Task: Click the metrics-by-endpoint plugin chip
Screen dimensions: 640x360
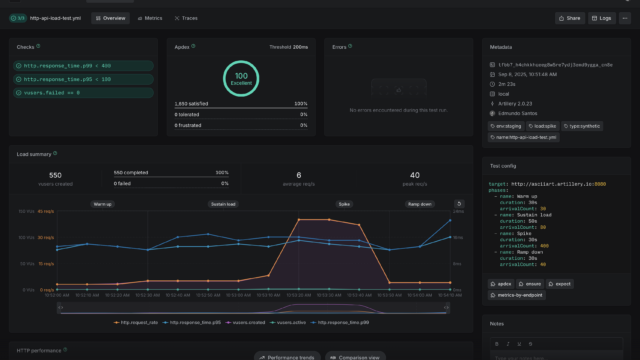Action: tap(517, 295)
